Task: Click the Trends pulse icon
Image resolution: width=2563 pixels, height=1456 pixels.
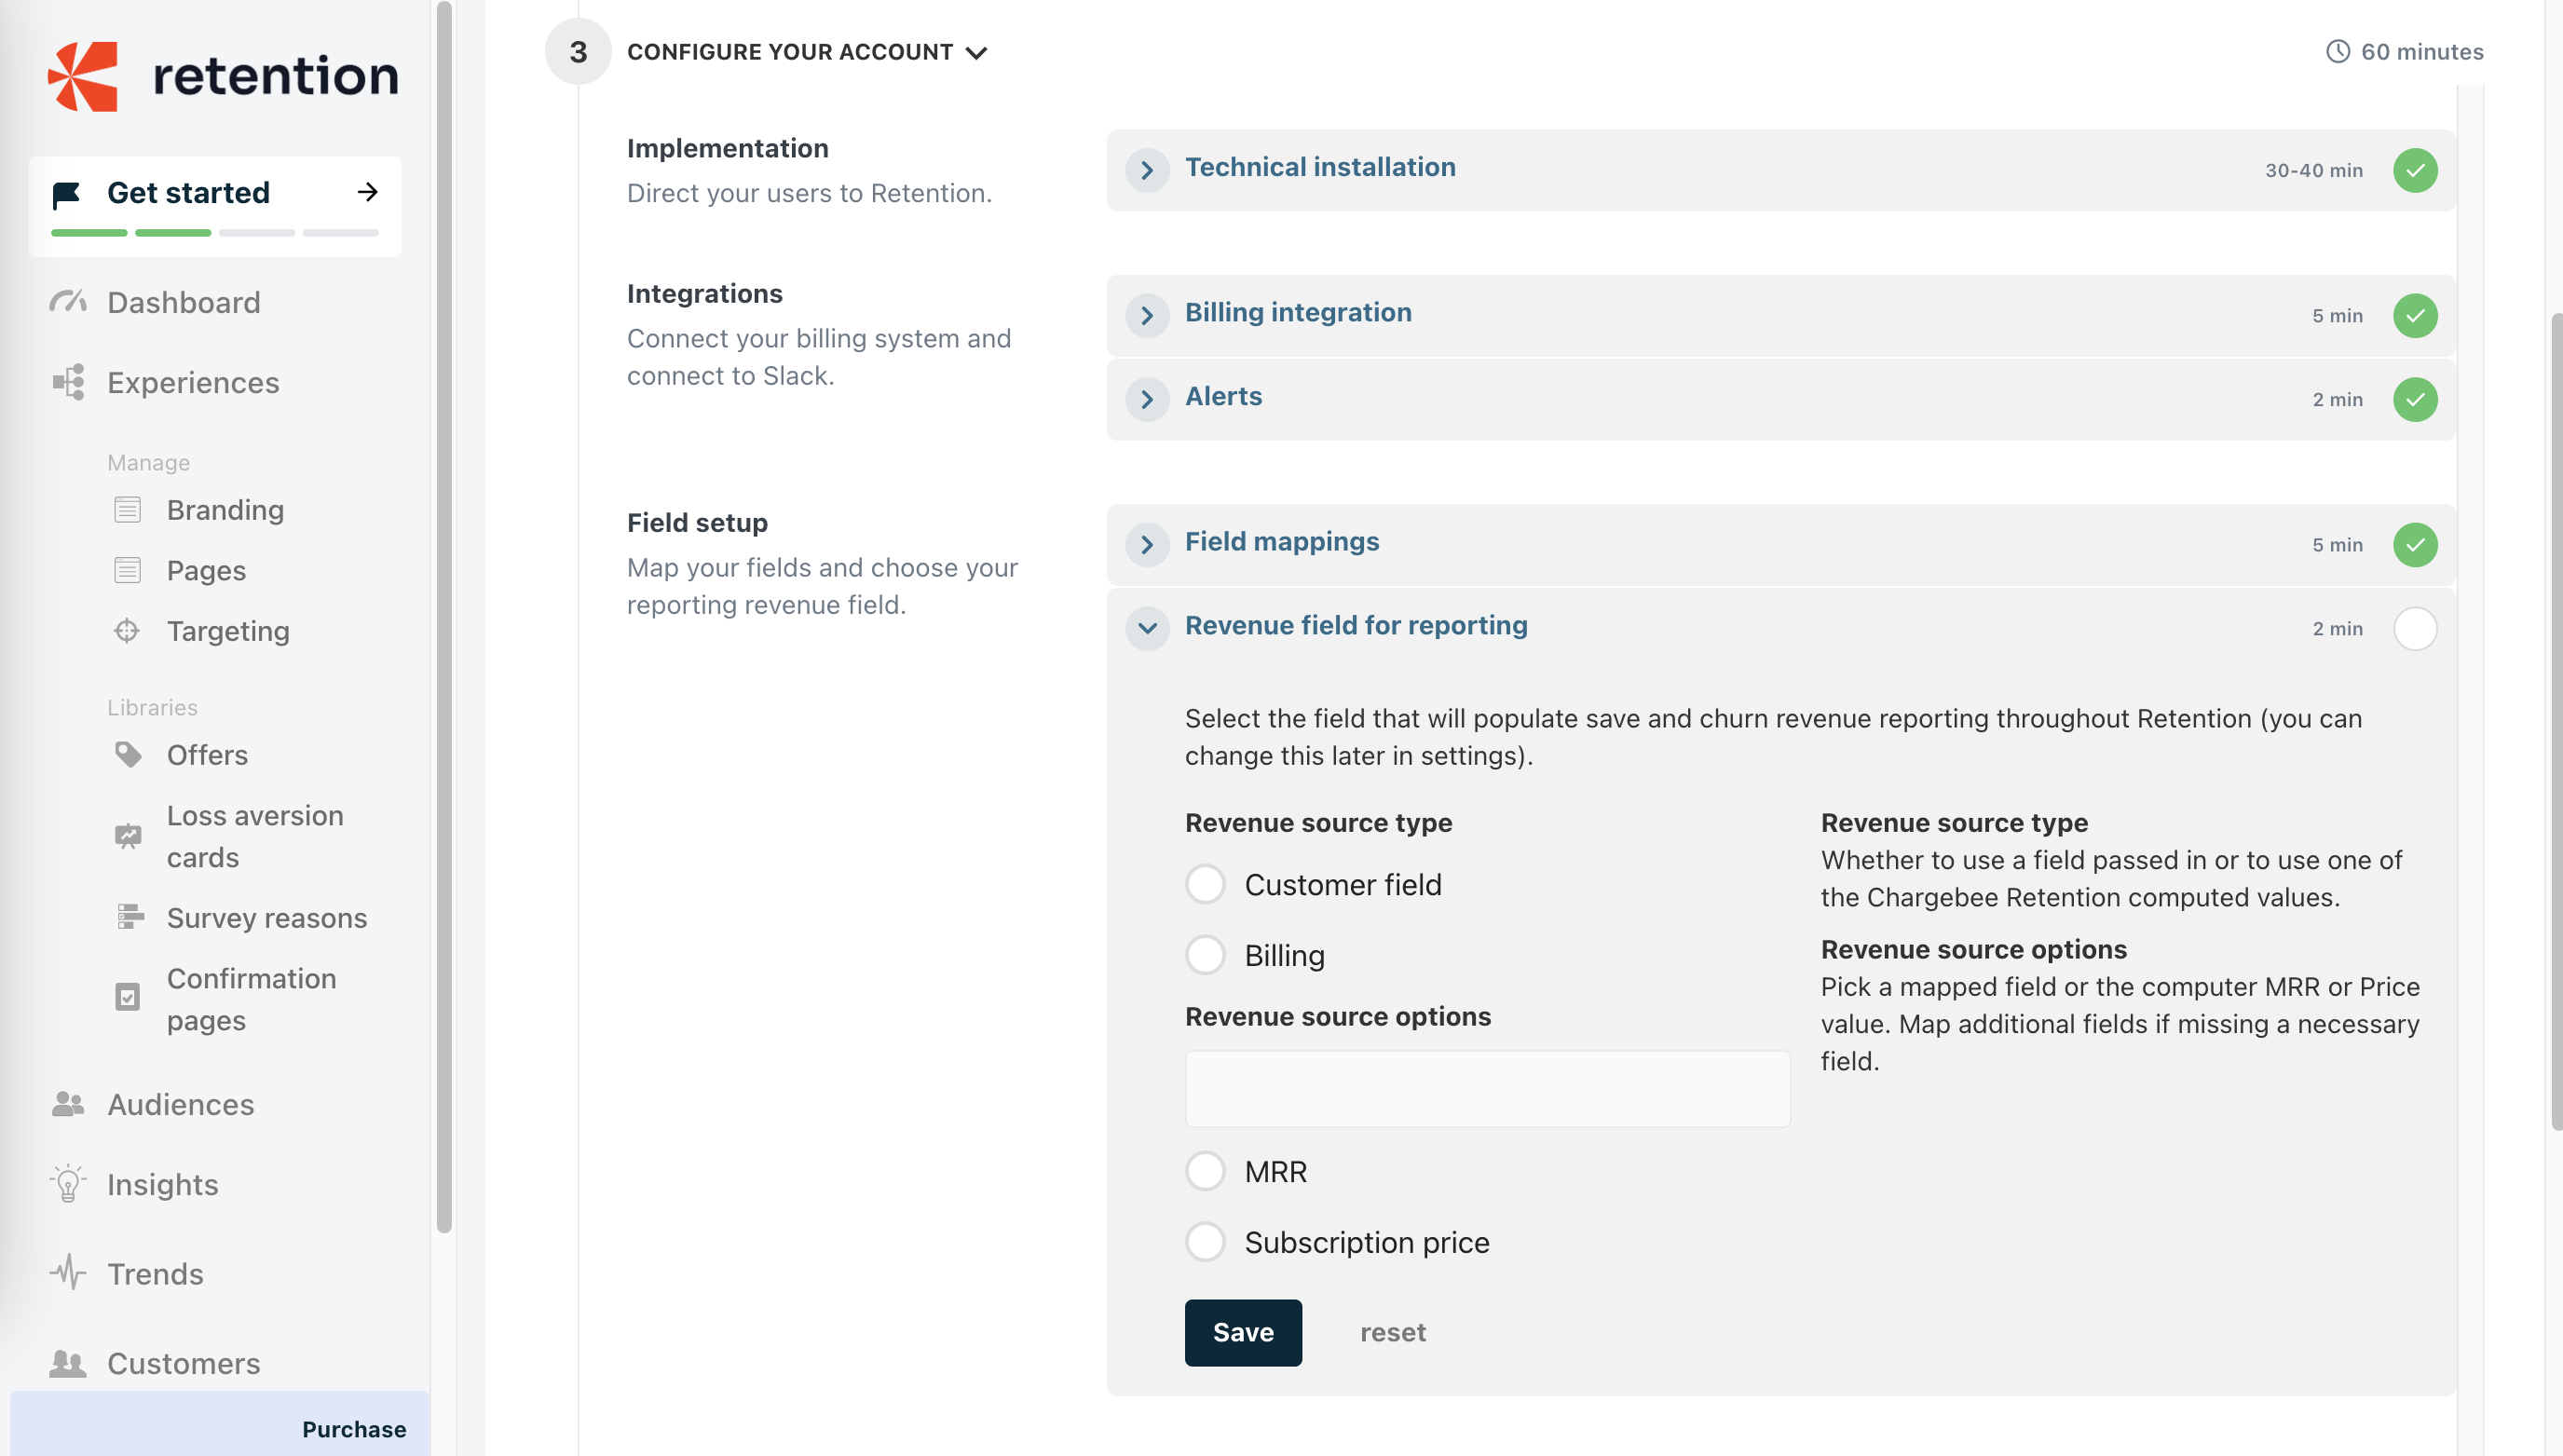Action: [x=68, y=1273]
